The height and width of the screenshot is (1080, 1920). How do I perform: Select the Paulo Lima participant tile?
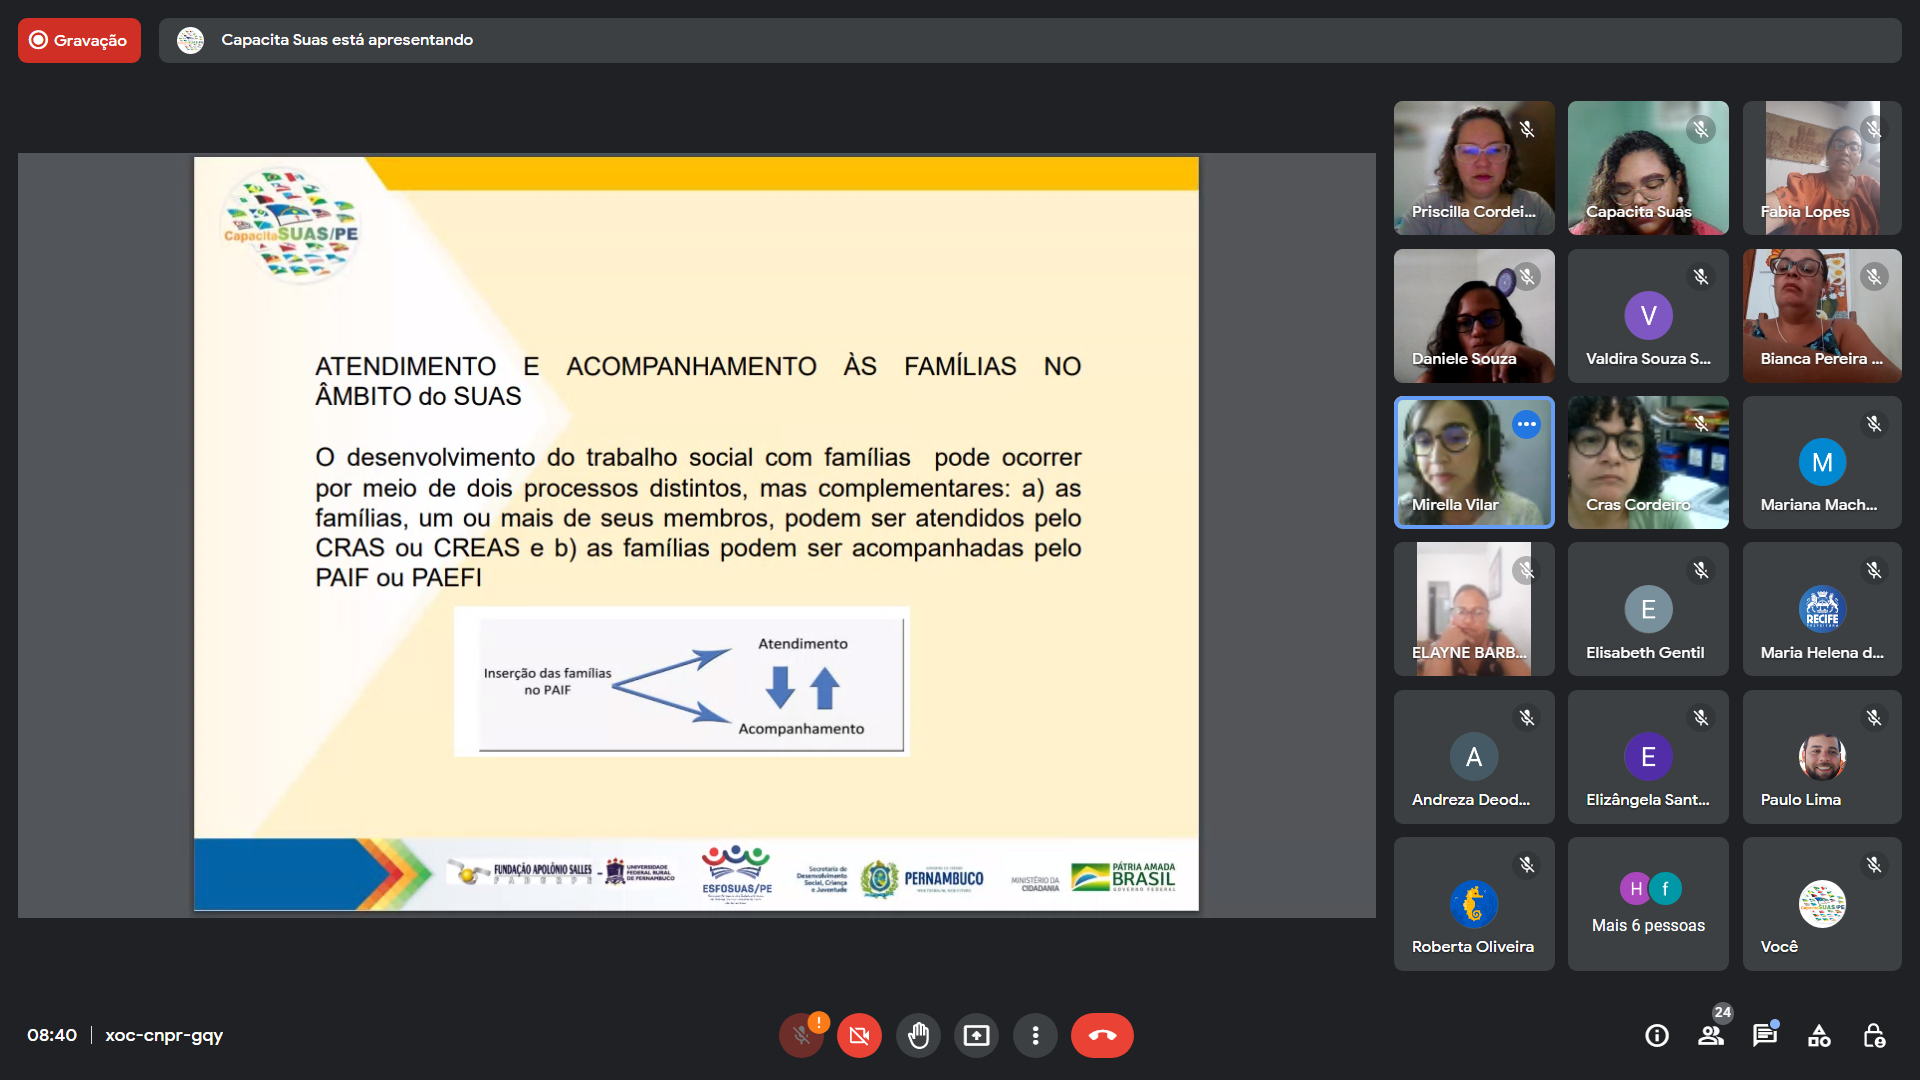tap(1821, 757)
